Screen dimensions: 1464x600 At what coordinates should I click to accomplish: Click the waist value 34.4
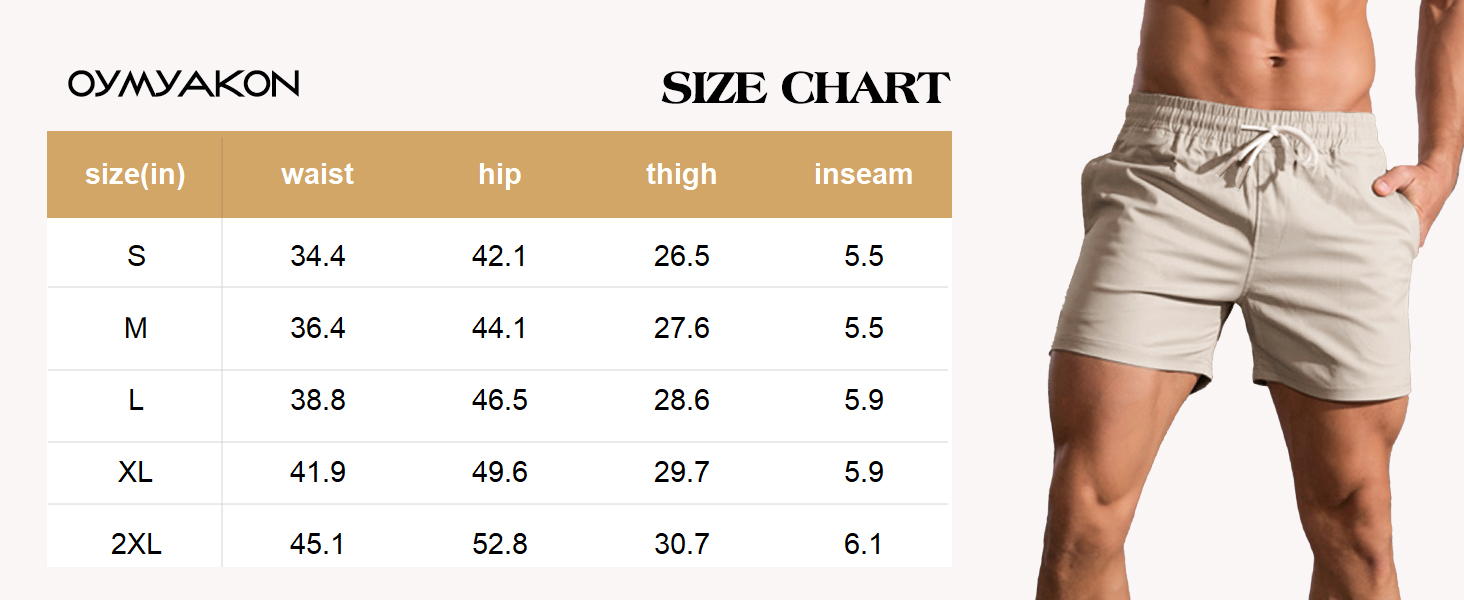click(x=318, y=256)
